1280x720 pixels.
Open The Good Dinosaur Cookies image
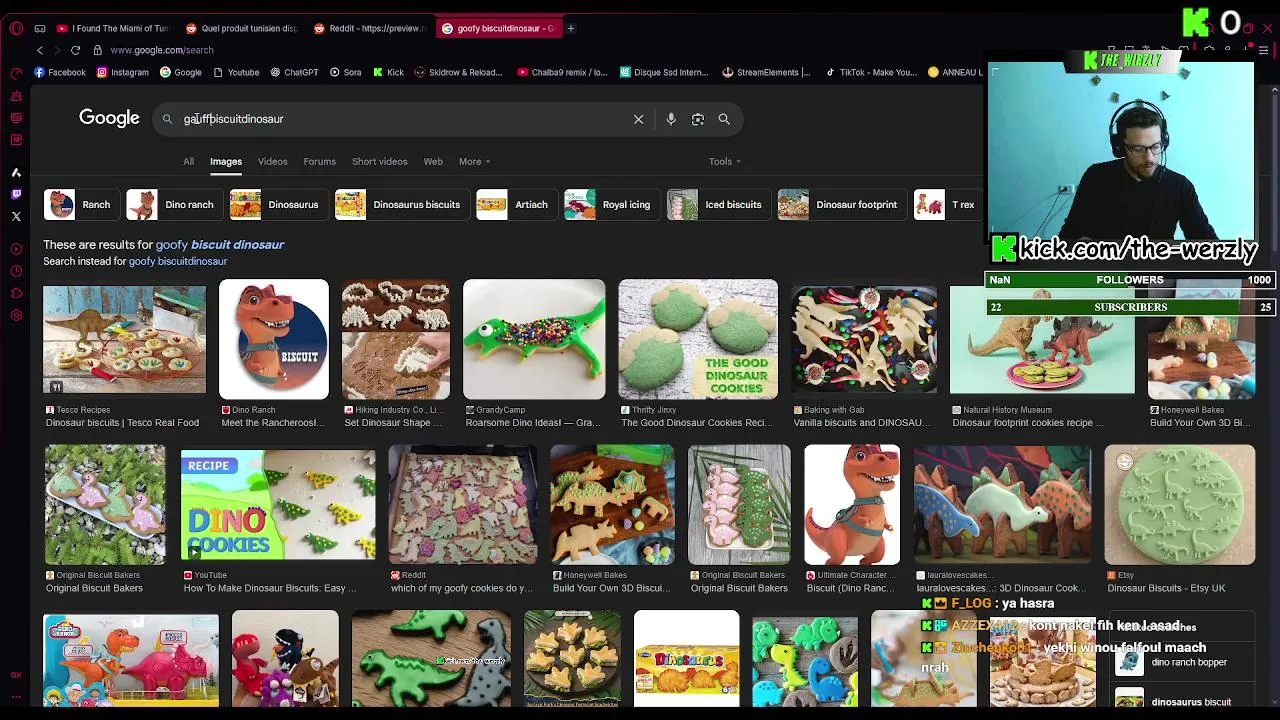coord(698,339)
